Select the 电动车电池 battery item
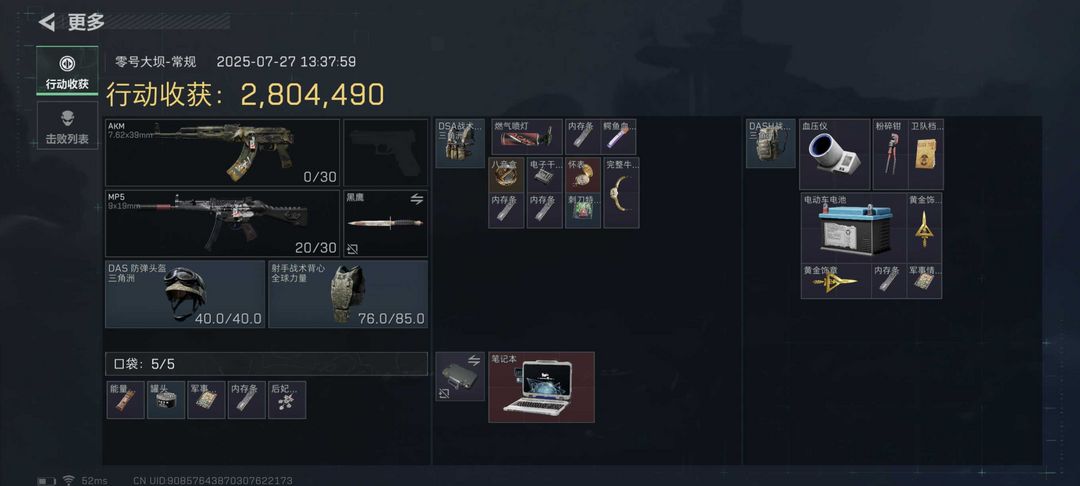The height and width of the screenshot is (486, 1080). (853, 228)
